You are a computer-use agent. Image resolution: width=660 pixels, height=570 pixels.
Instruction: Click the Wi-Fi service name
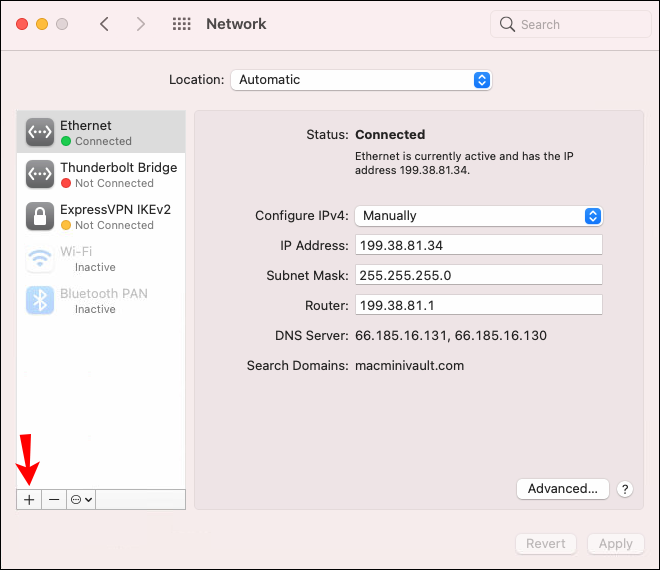pyautogui.click(x=76, y=251)
